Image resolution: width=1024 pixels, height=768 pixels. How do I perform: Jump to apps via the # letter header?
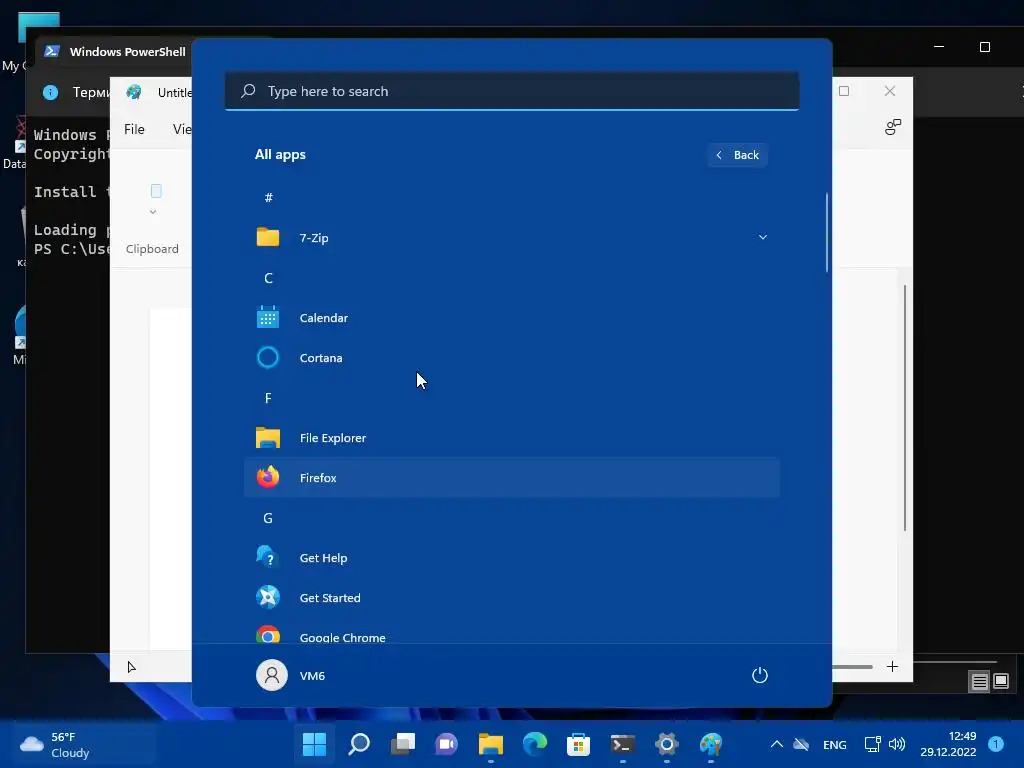click(268, 198)
